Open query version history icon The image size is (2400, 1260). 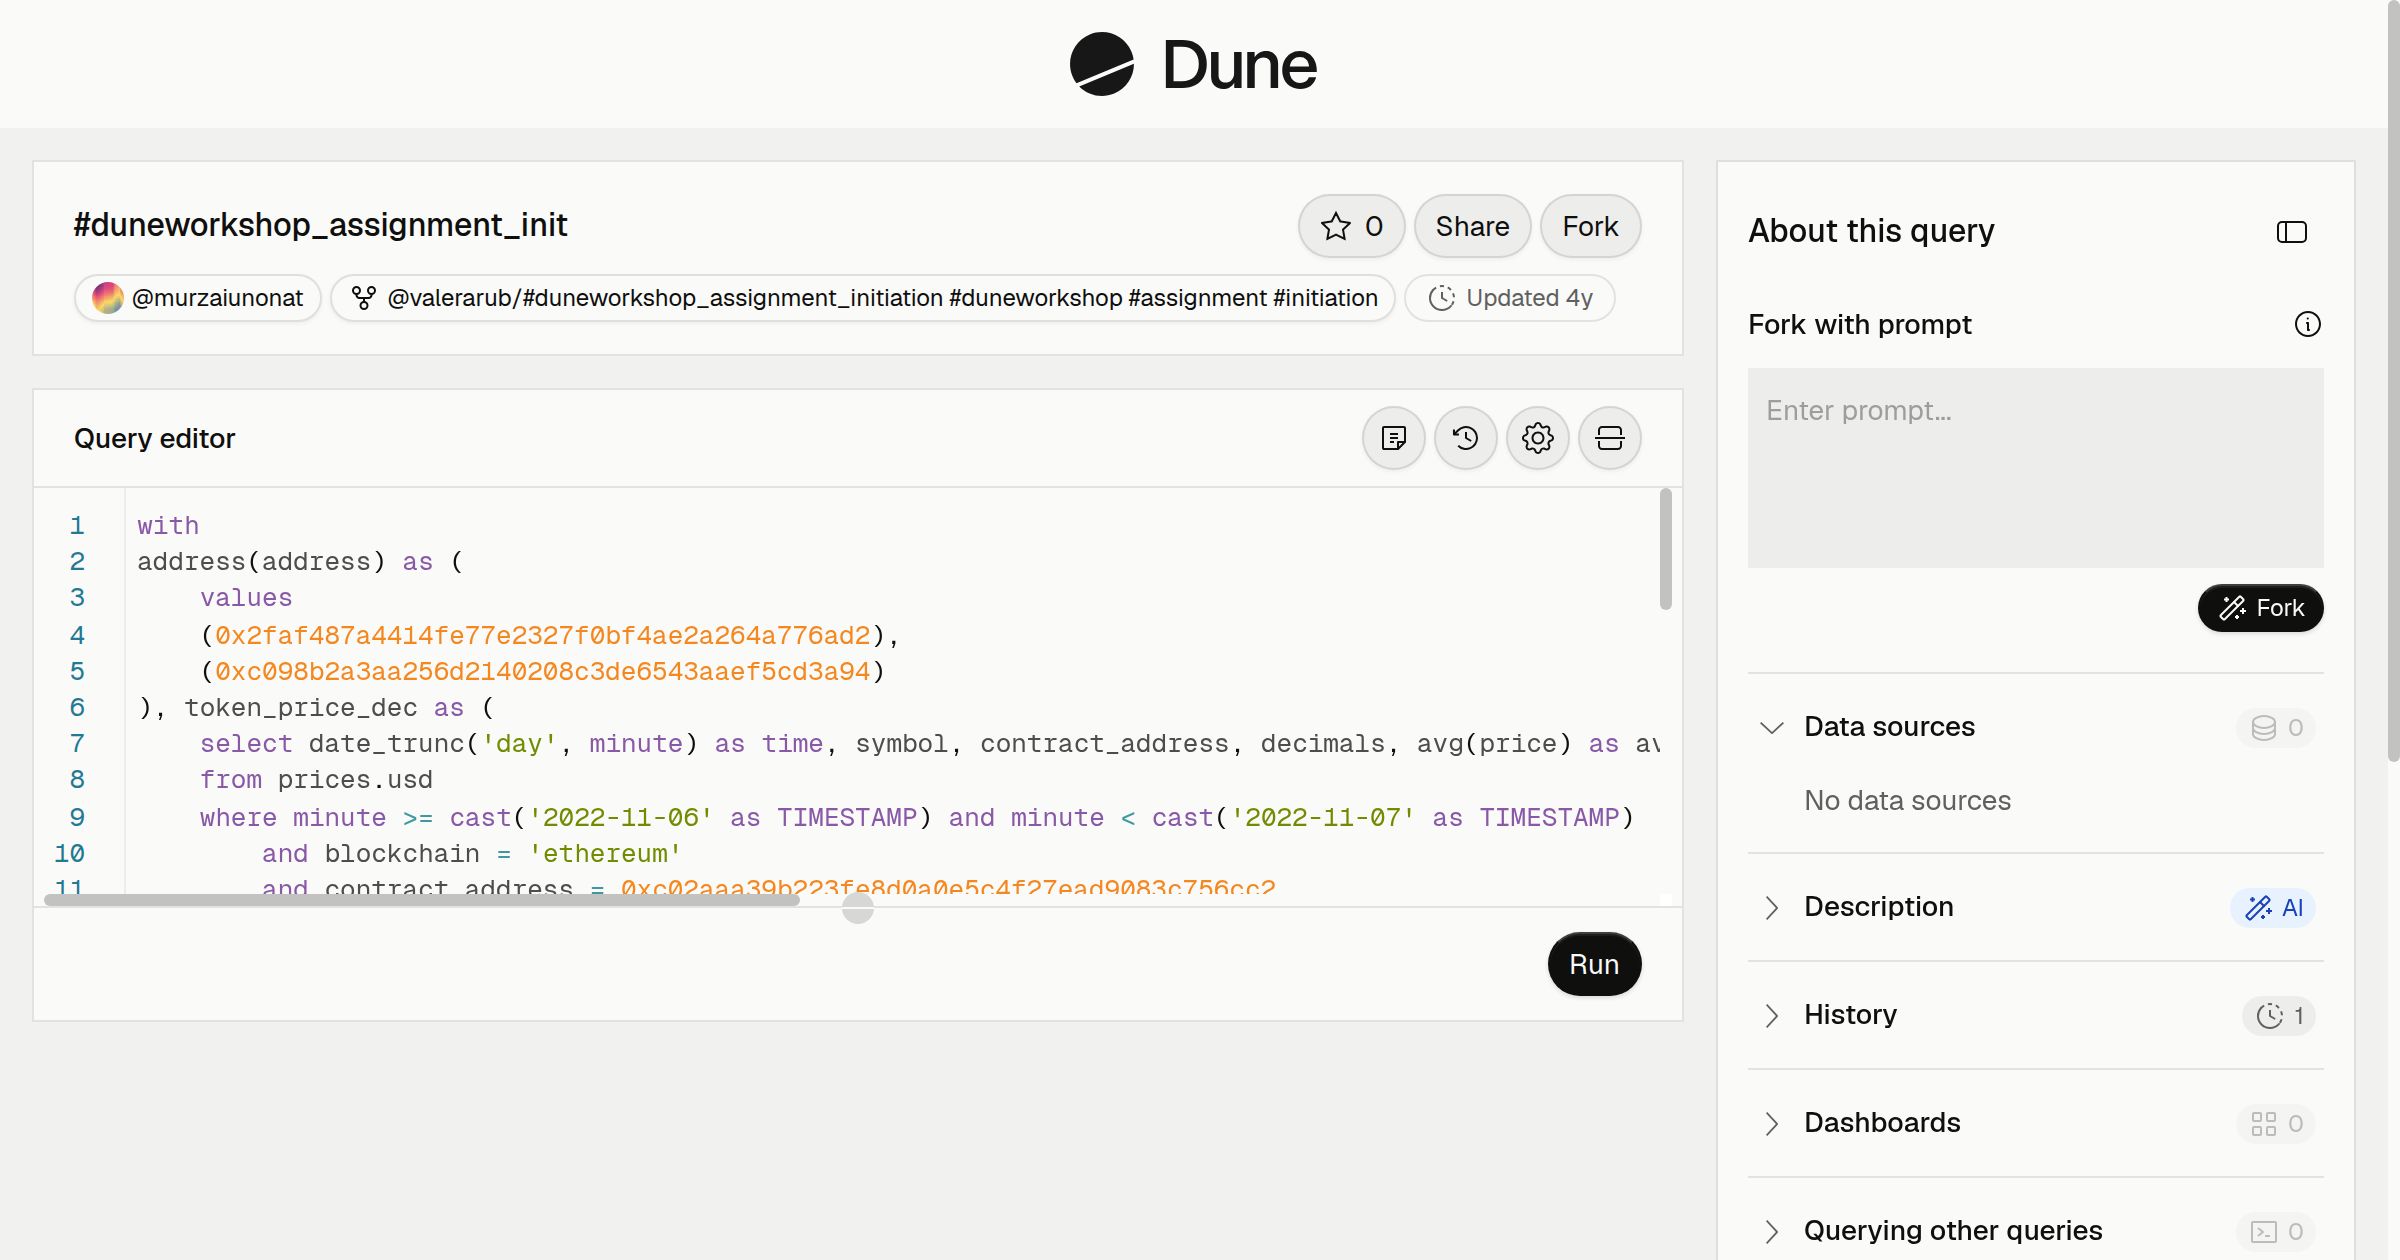(x=1465, y=438)
